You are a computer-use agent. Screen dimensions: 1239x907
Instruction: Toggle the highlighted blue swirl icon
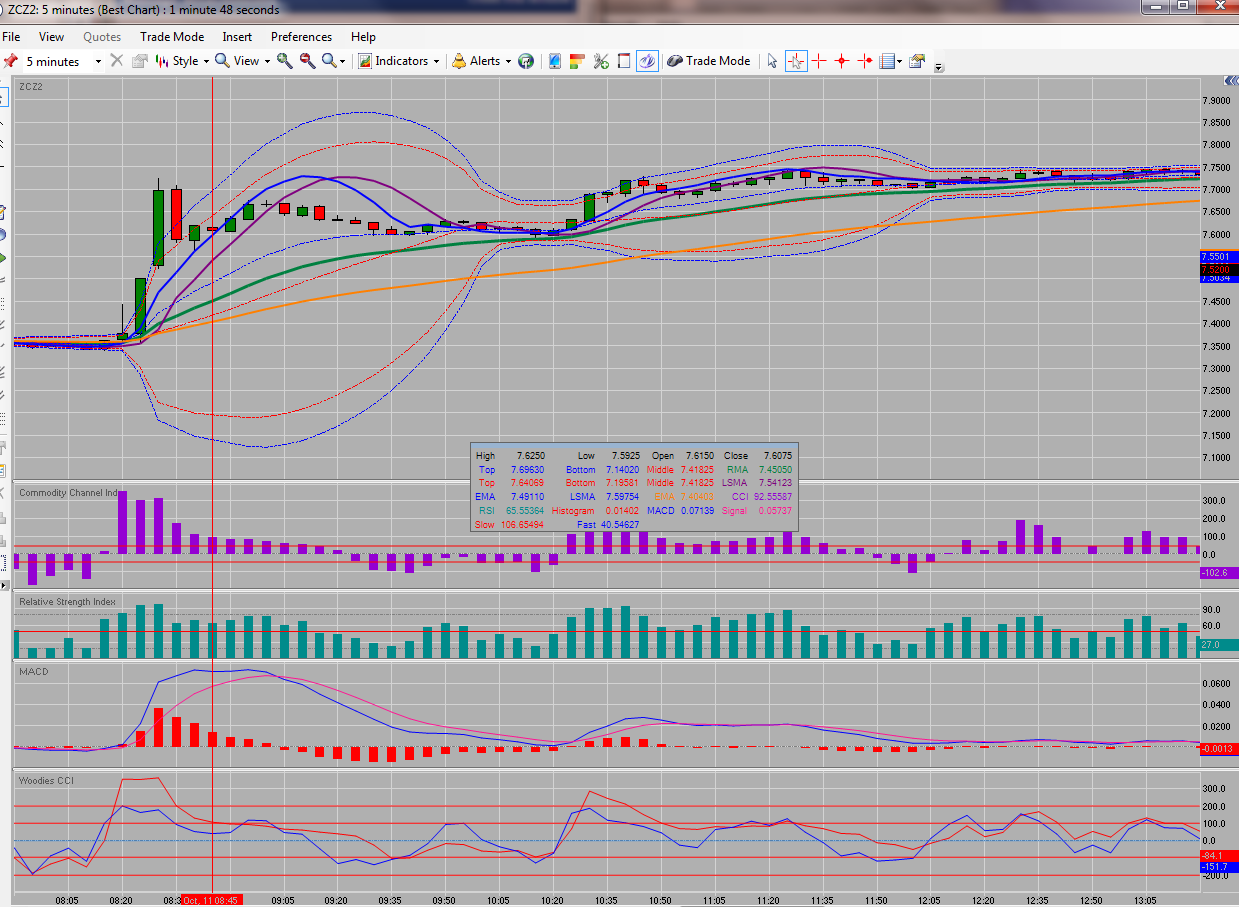[647, 61]
